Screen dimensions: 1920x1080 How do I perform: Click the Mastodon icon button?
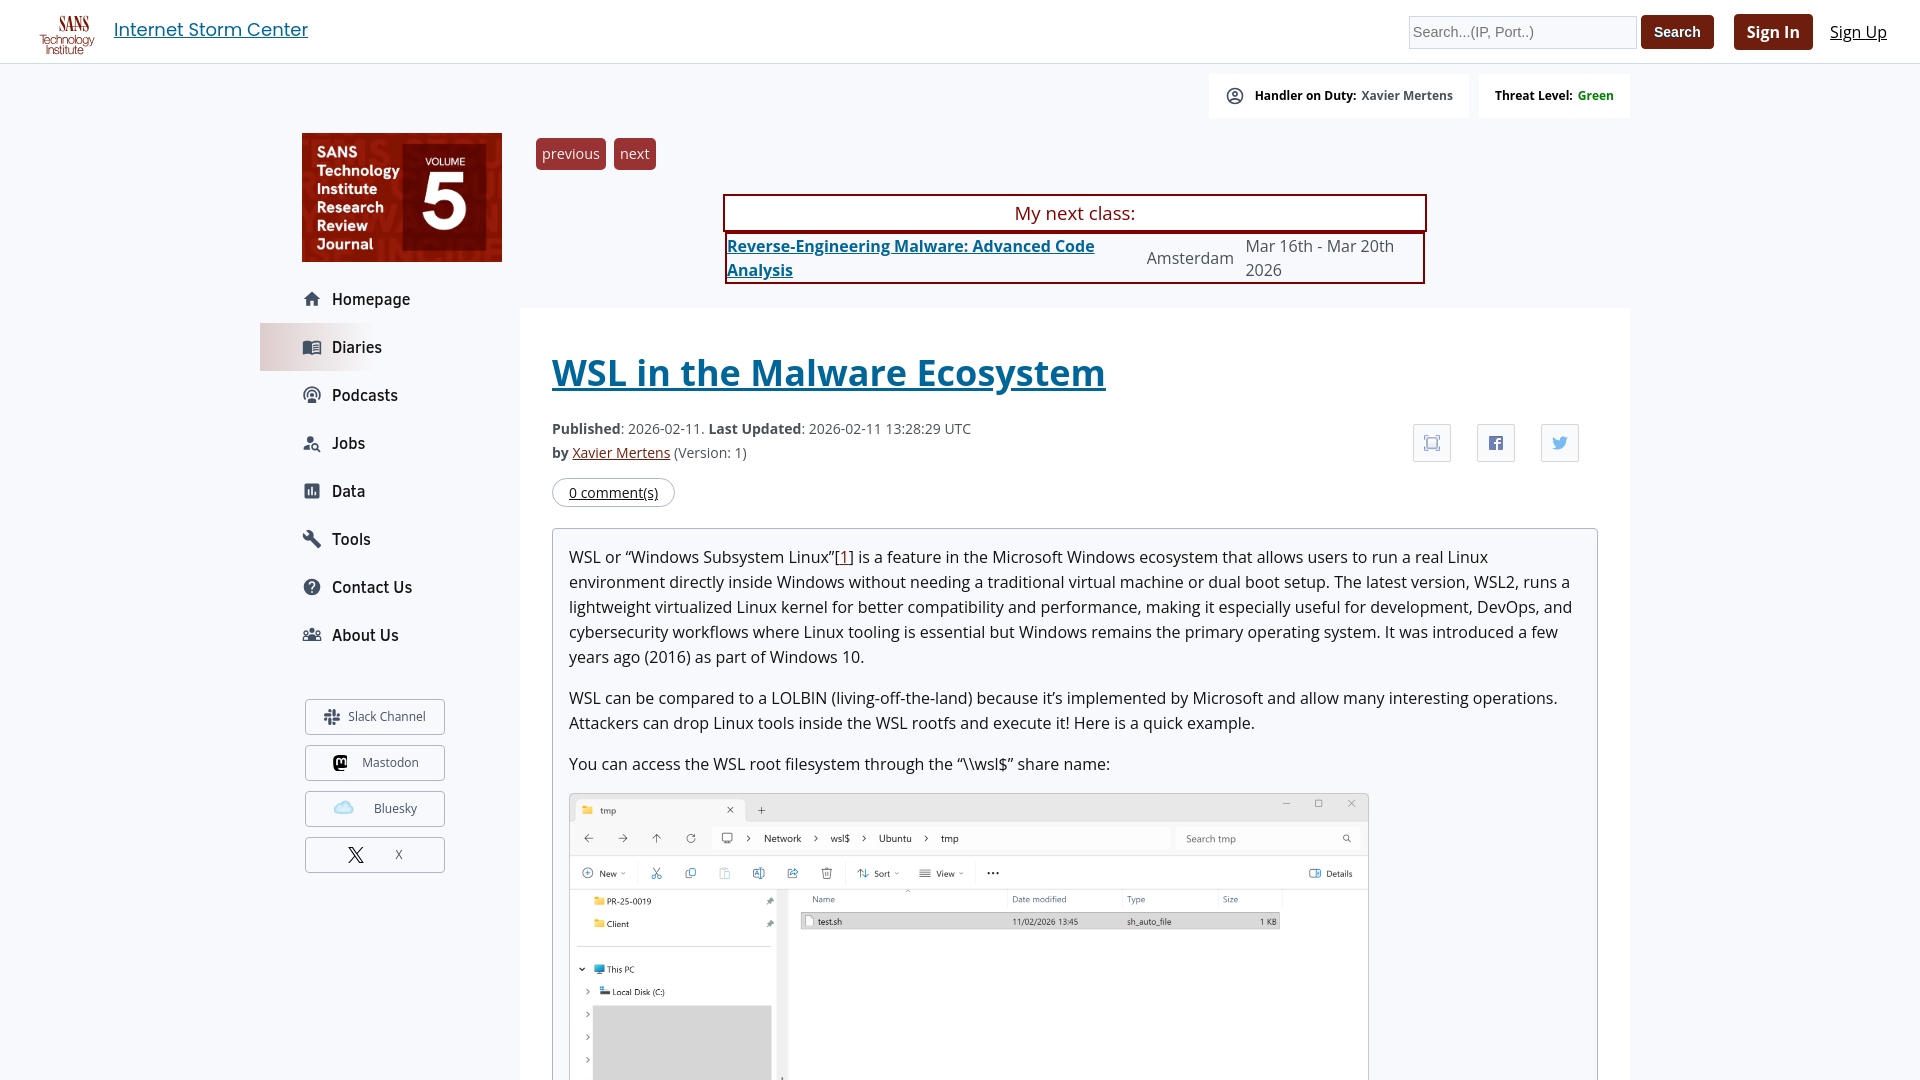point(340,762)
